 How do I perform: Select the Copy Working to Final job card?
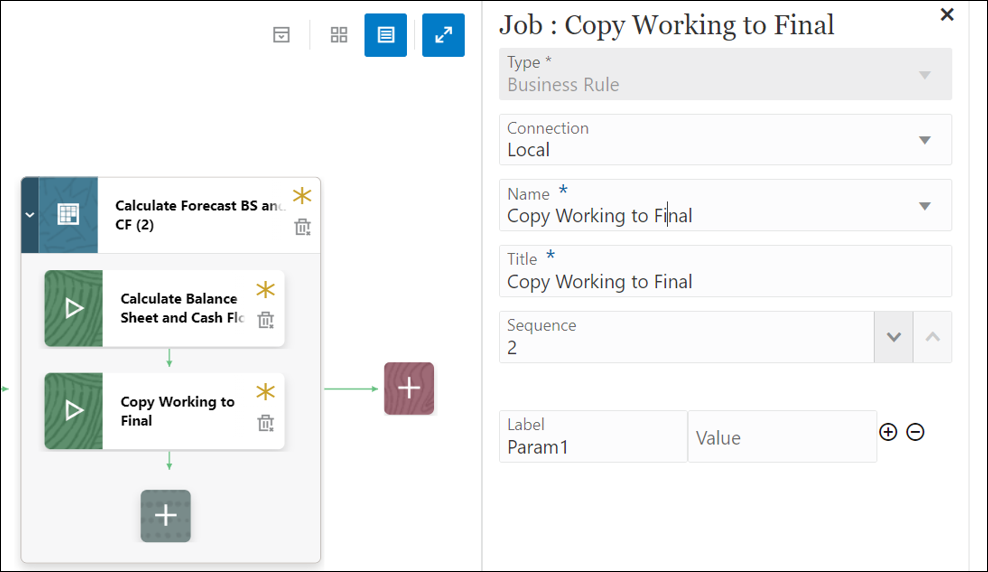164,411
